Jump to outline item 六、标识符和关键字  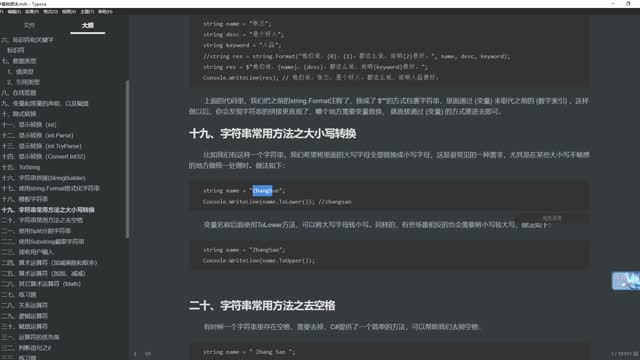click(x=28, y=40)
